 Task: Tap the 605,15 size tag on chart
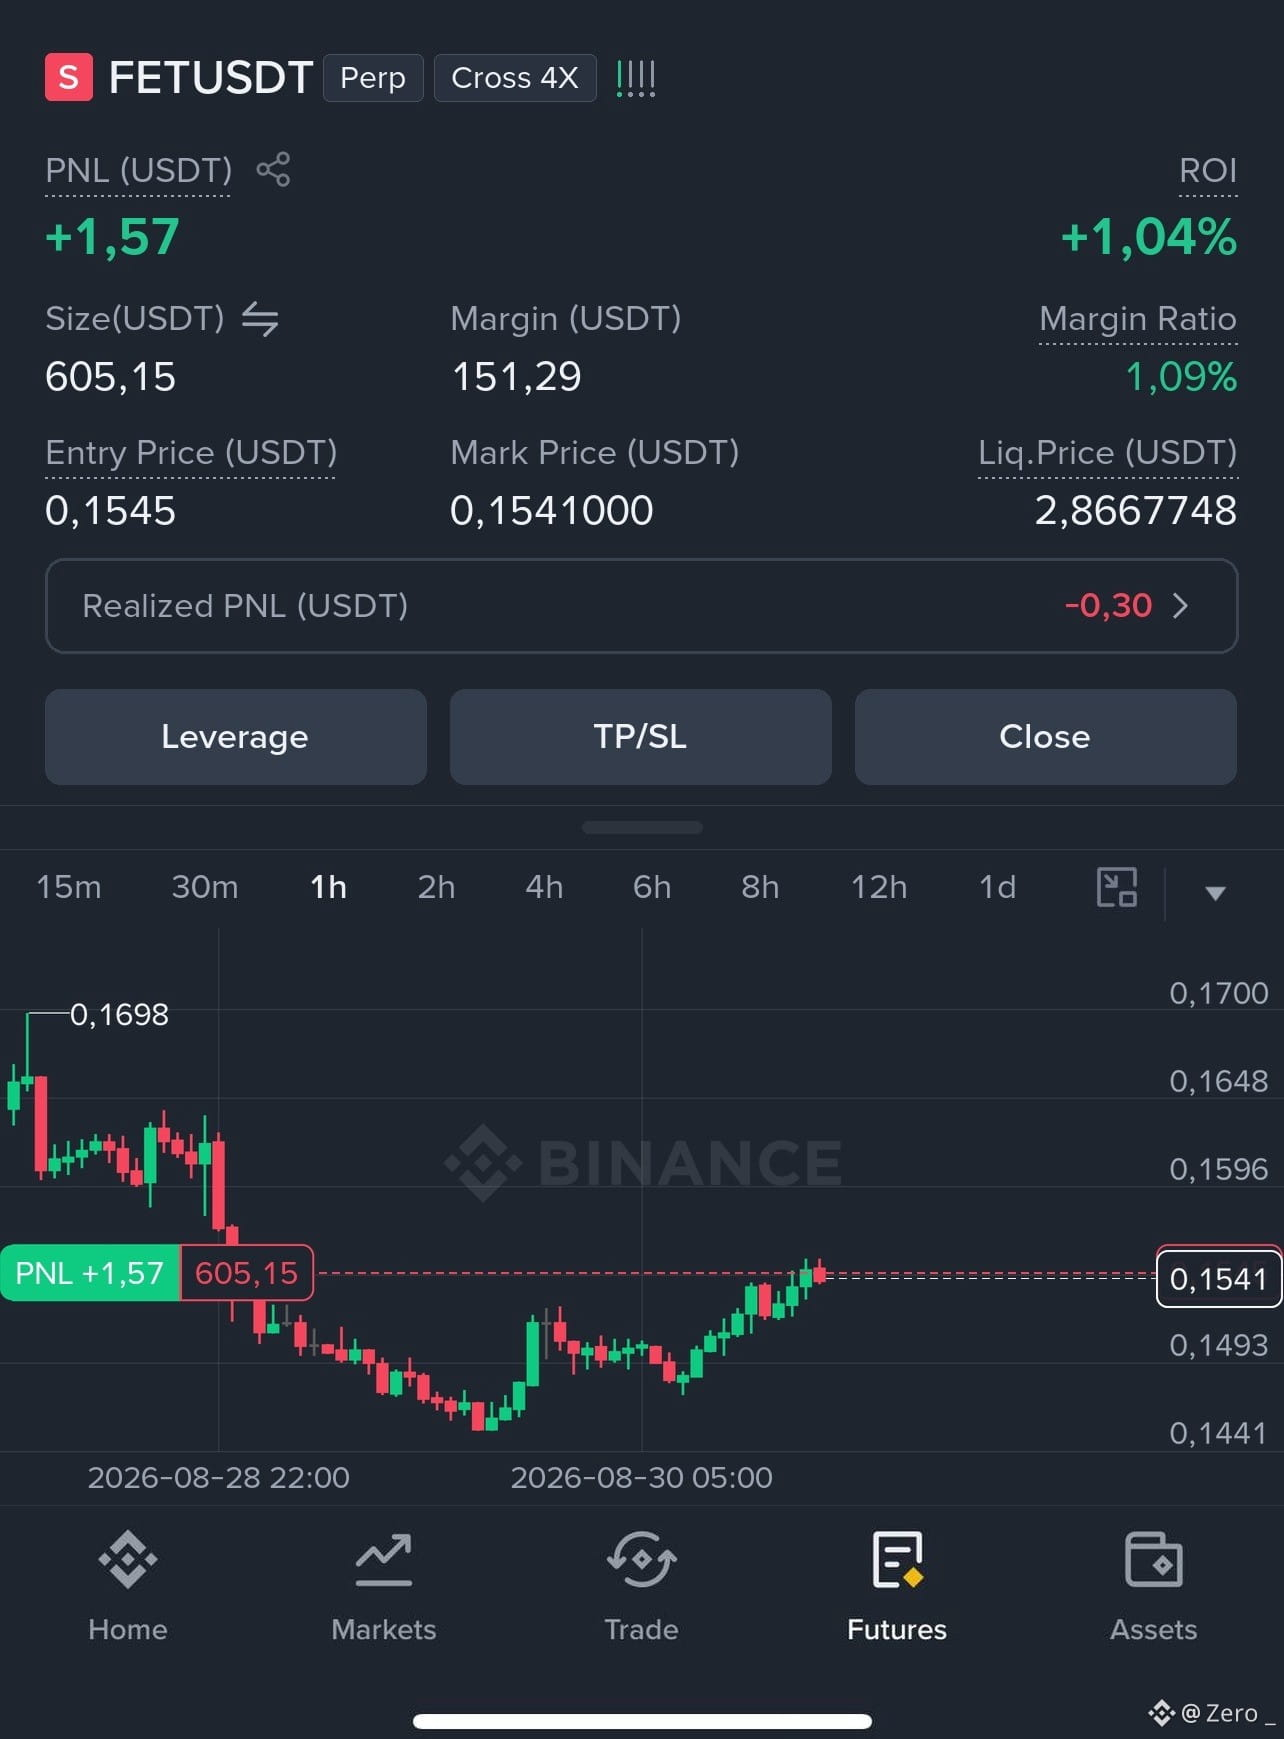point(247,1273)
